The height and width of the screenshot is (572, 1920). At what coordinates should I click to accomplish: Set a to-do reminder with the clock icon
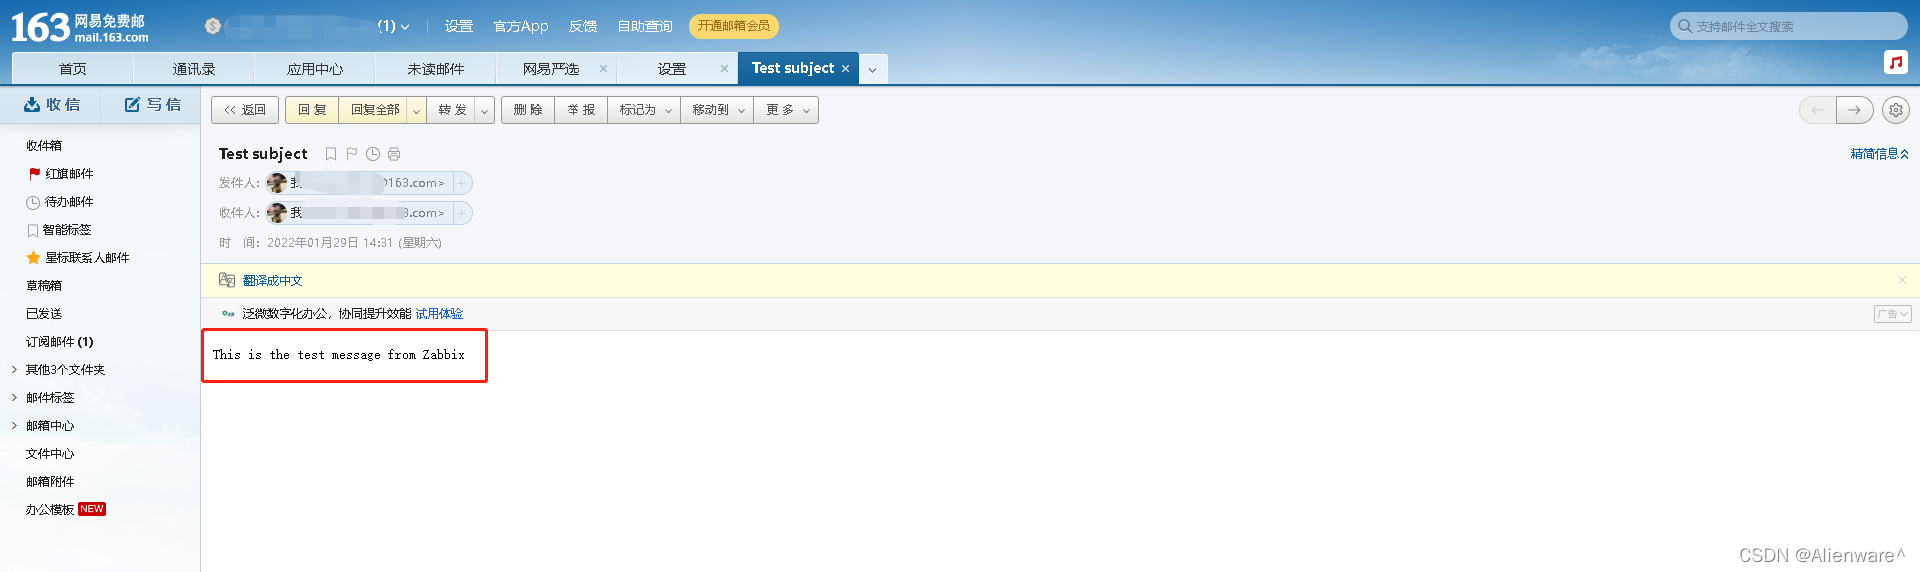(x=373, y=154)
